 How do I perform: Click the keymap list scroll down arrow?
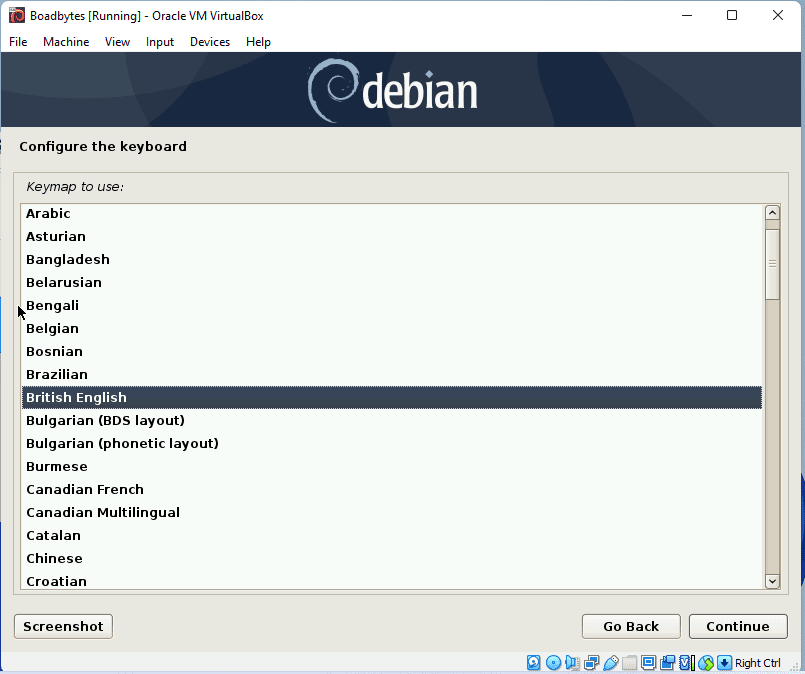tap(772, 581)
